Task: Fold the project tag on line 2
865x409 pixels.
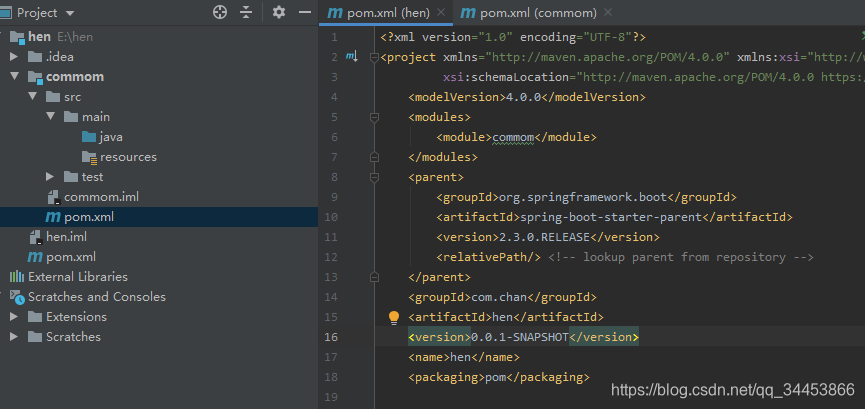Action: [x=375, y=57]
